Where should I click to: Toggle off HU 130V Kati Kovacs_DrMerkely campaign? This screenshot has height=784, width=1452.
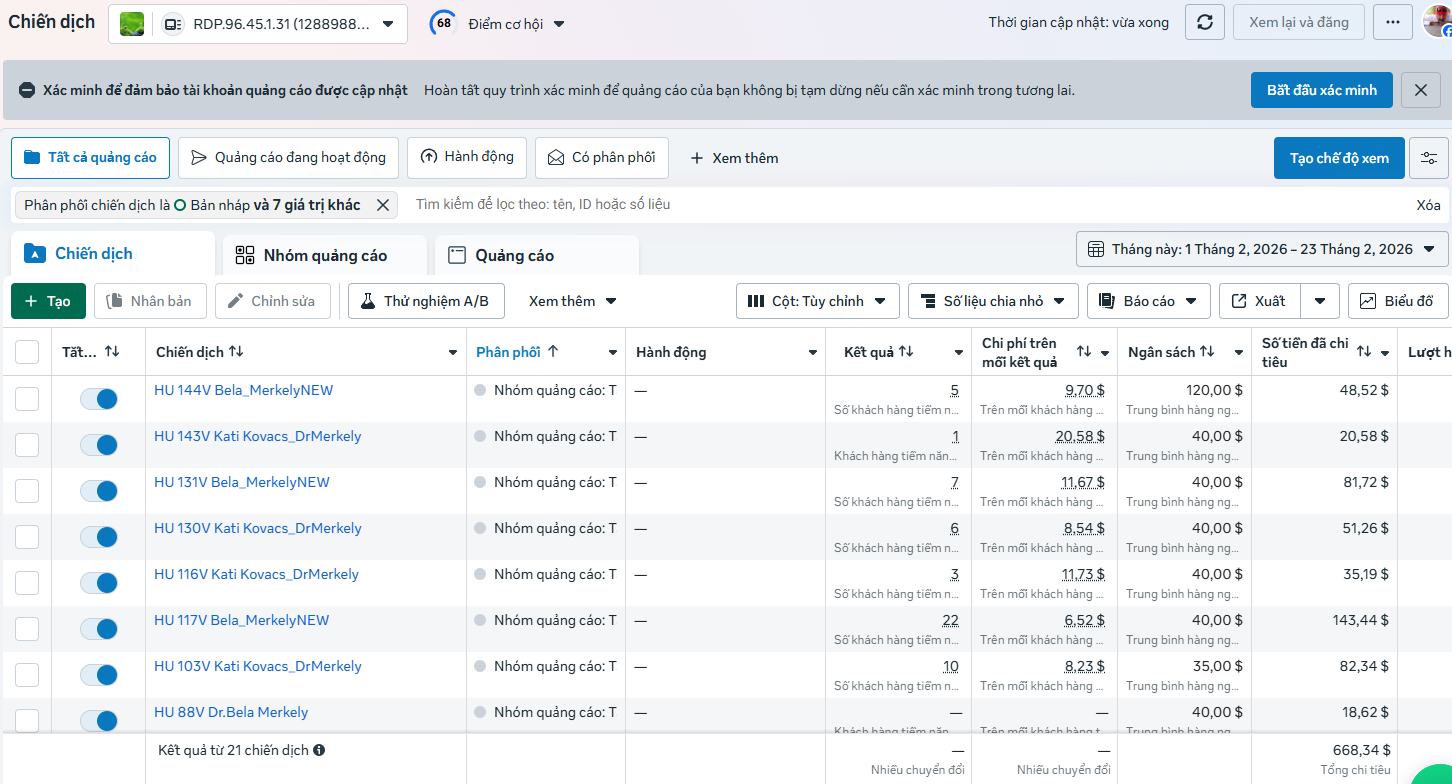click(x=99, y=537)
